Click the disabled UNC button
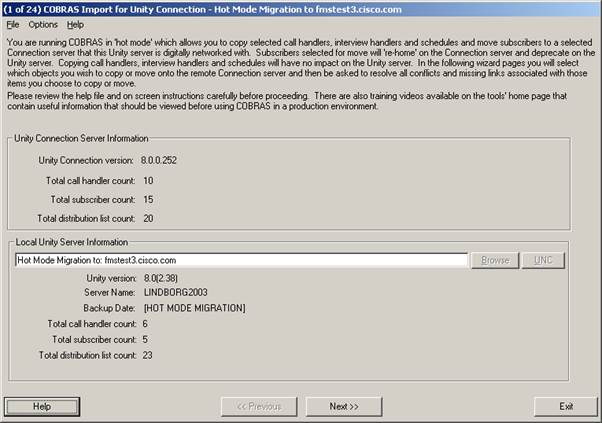Viewport: 602px width, 423px height. pos(543,260)
